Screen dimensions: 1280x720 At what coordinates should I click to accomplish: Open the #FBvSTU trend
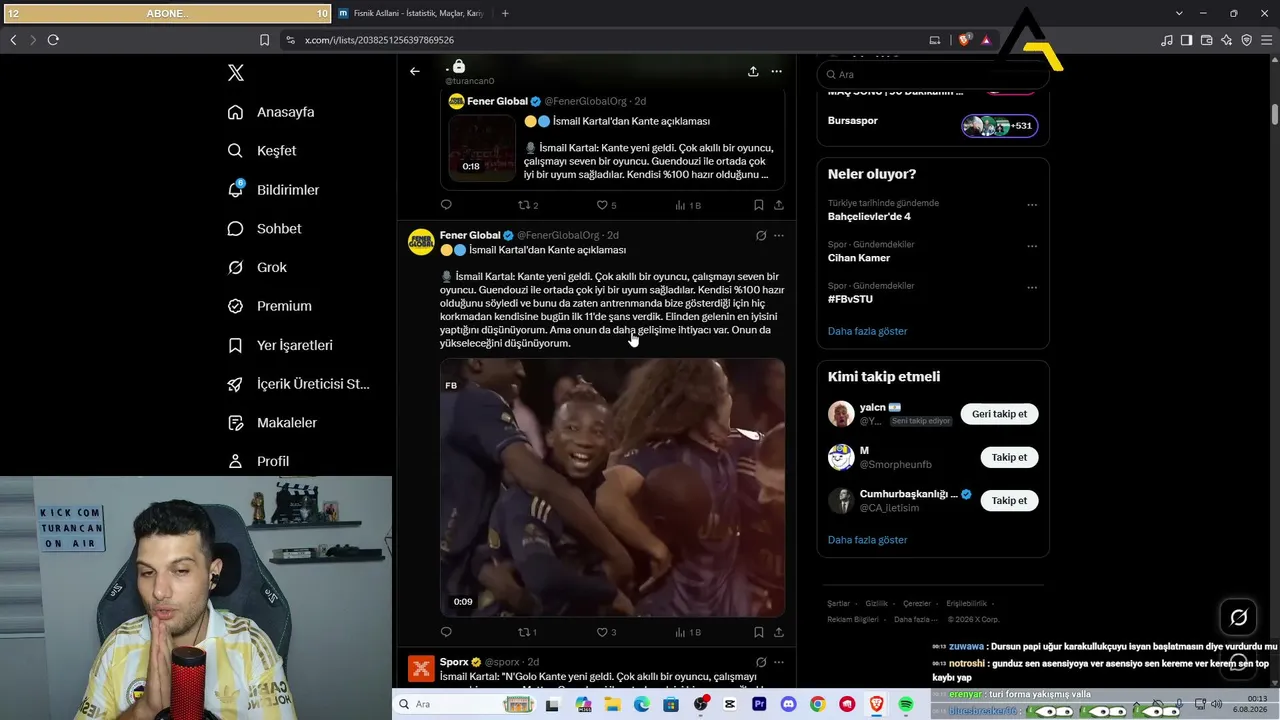tap(850, 299)
